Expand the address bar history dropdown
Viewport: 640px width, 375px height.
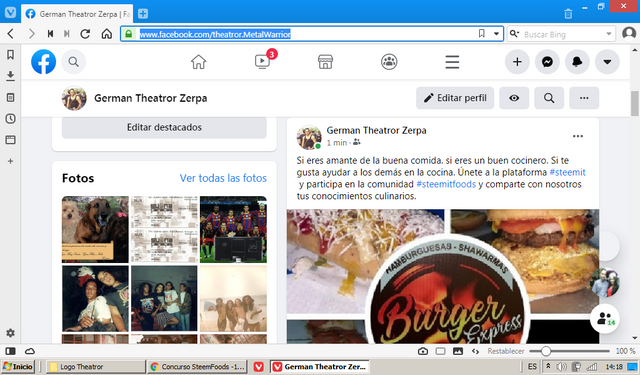(x=496, y=34)
